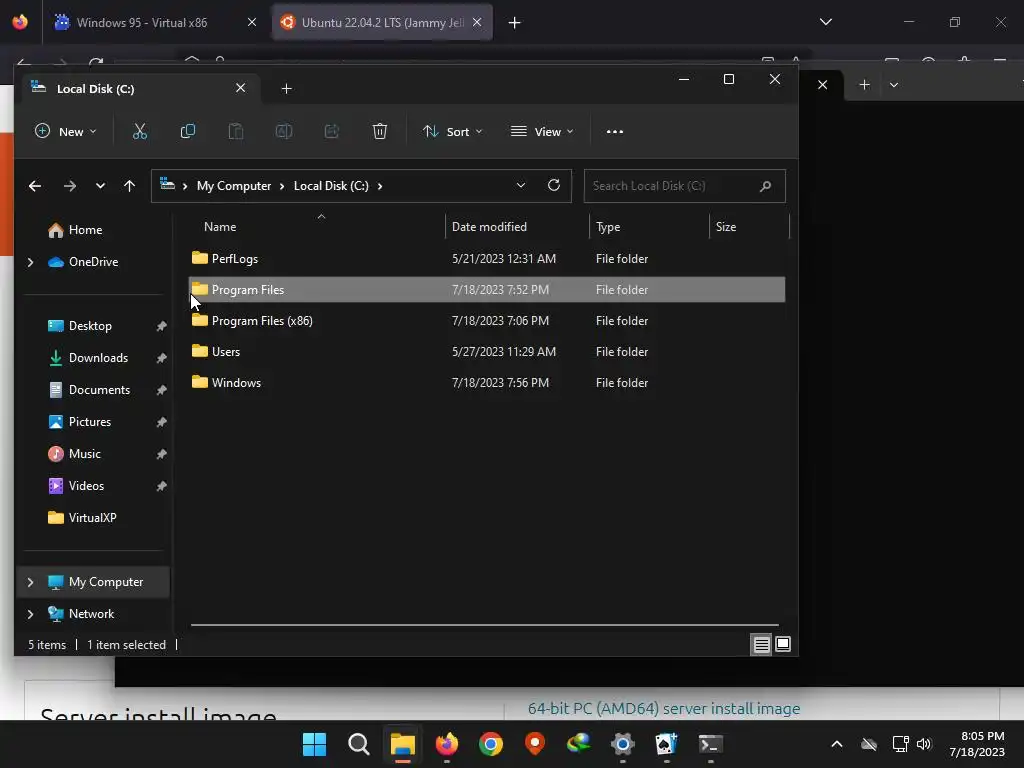
Task: Open the New dropdown menu
Action: (65, 131)
